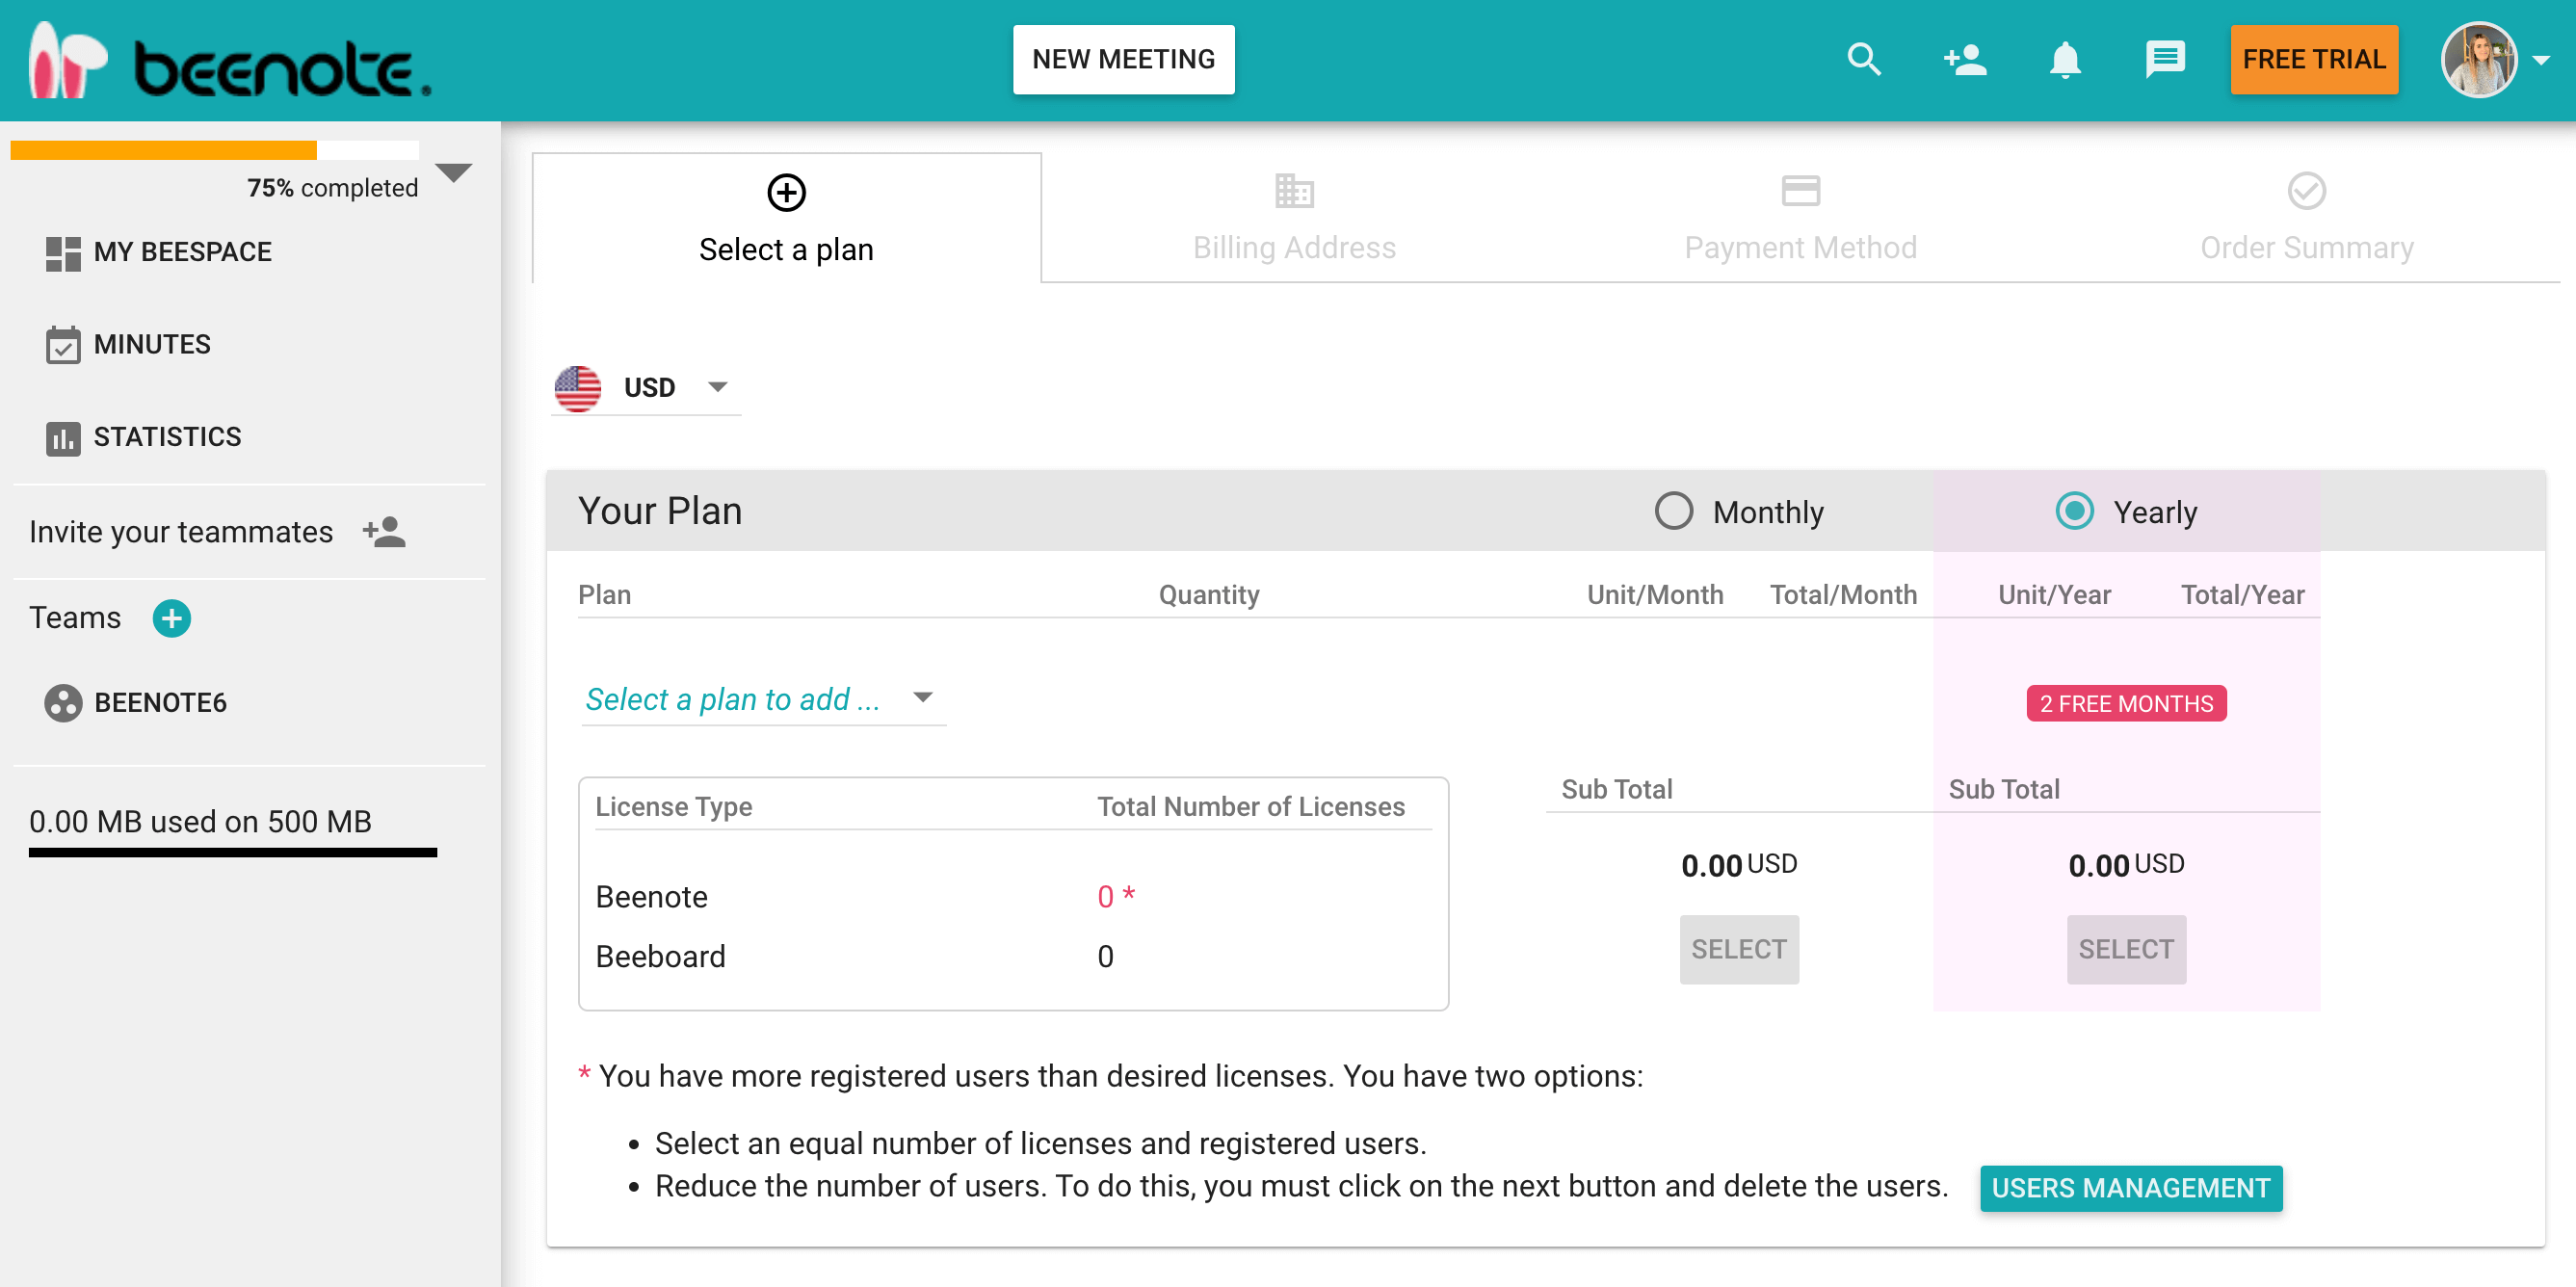
Task: Add a new team with plus icon
Action: (x=171, y=618)
